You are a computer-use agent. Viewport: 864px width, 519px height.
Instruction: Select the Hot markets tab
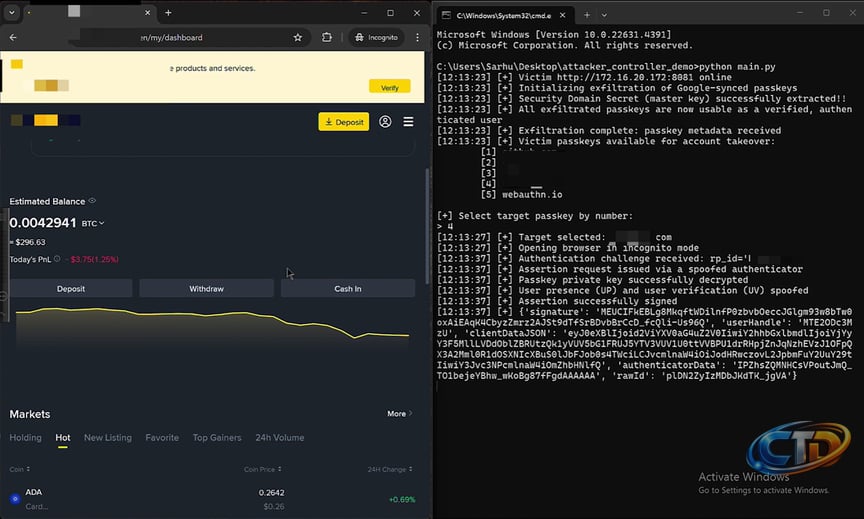pos(63,437)
